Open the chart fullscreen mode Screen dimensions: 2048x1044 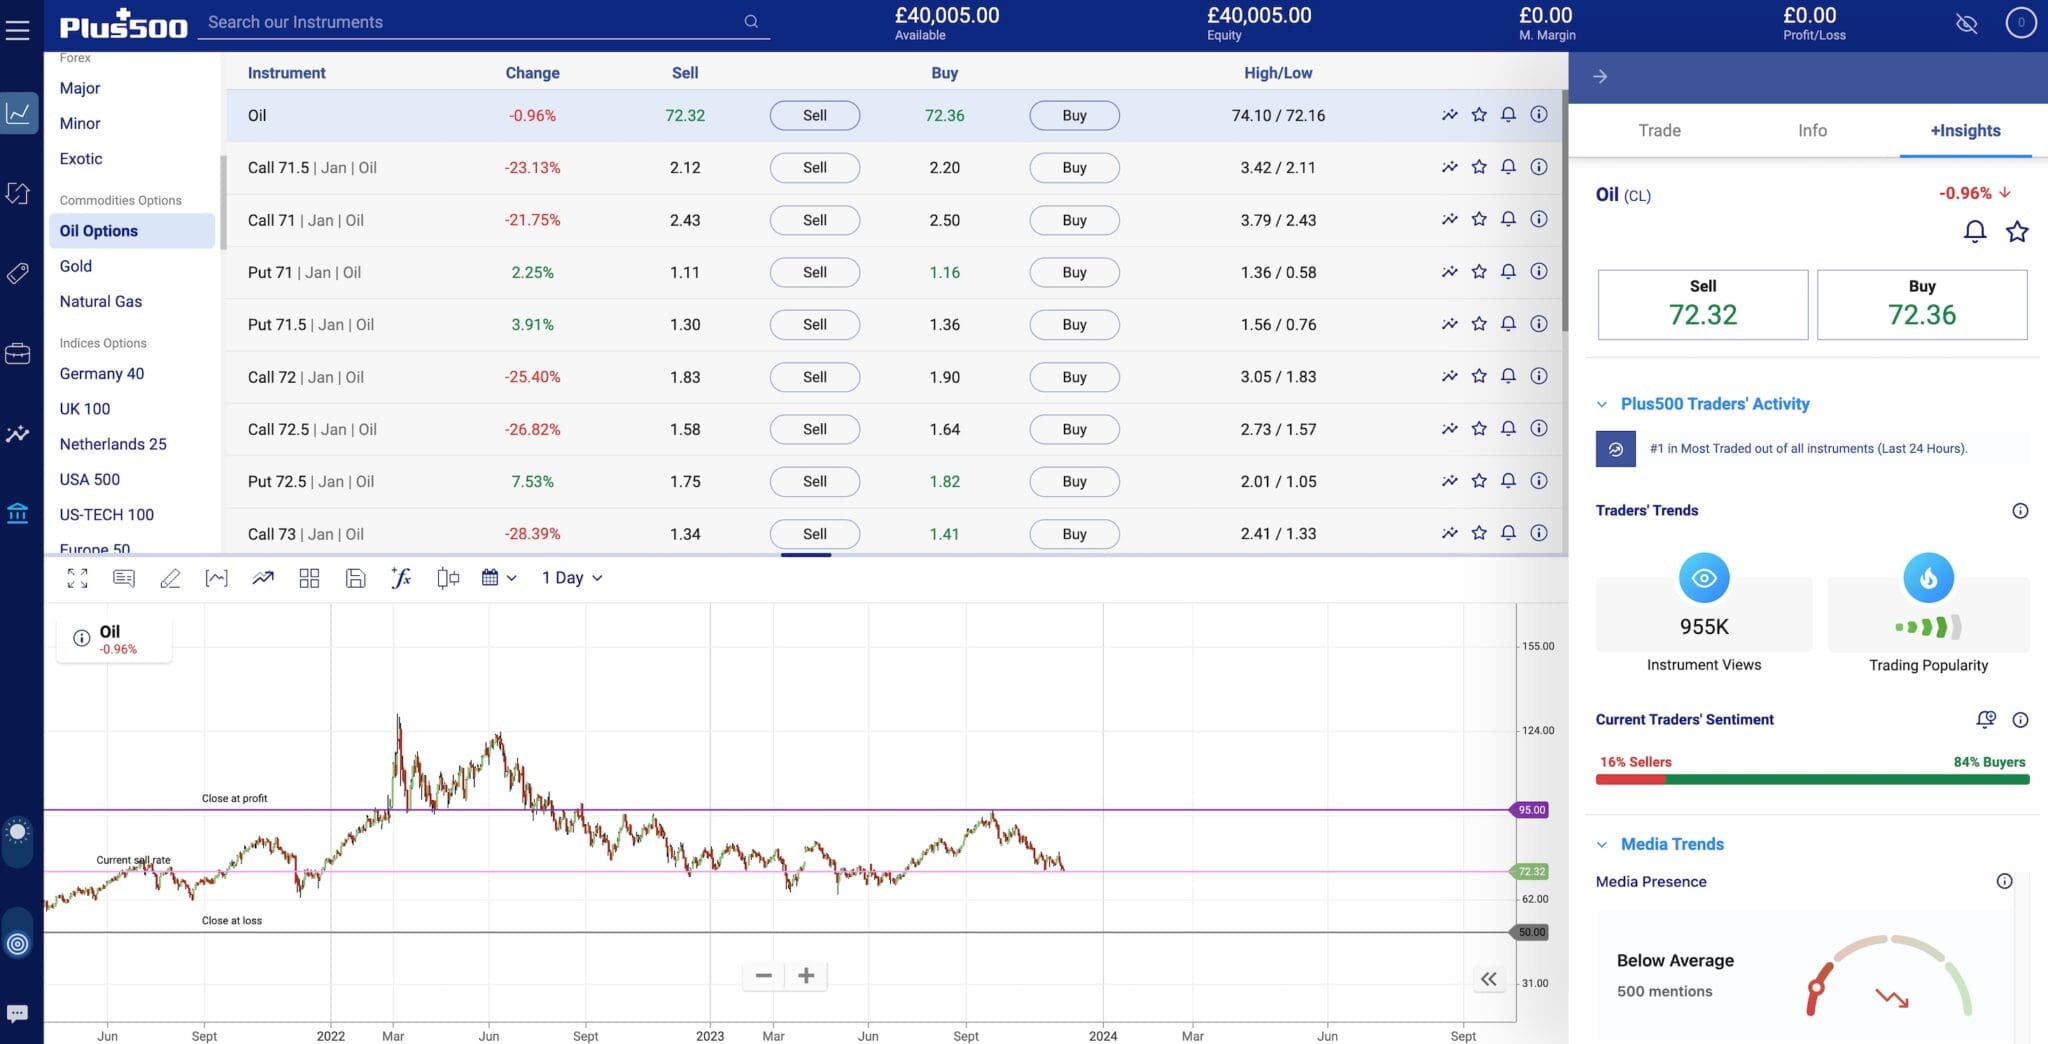pos(77,578)
